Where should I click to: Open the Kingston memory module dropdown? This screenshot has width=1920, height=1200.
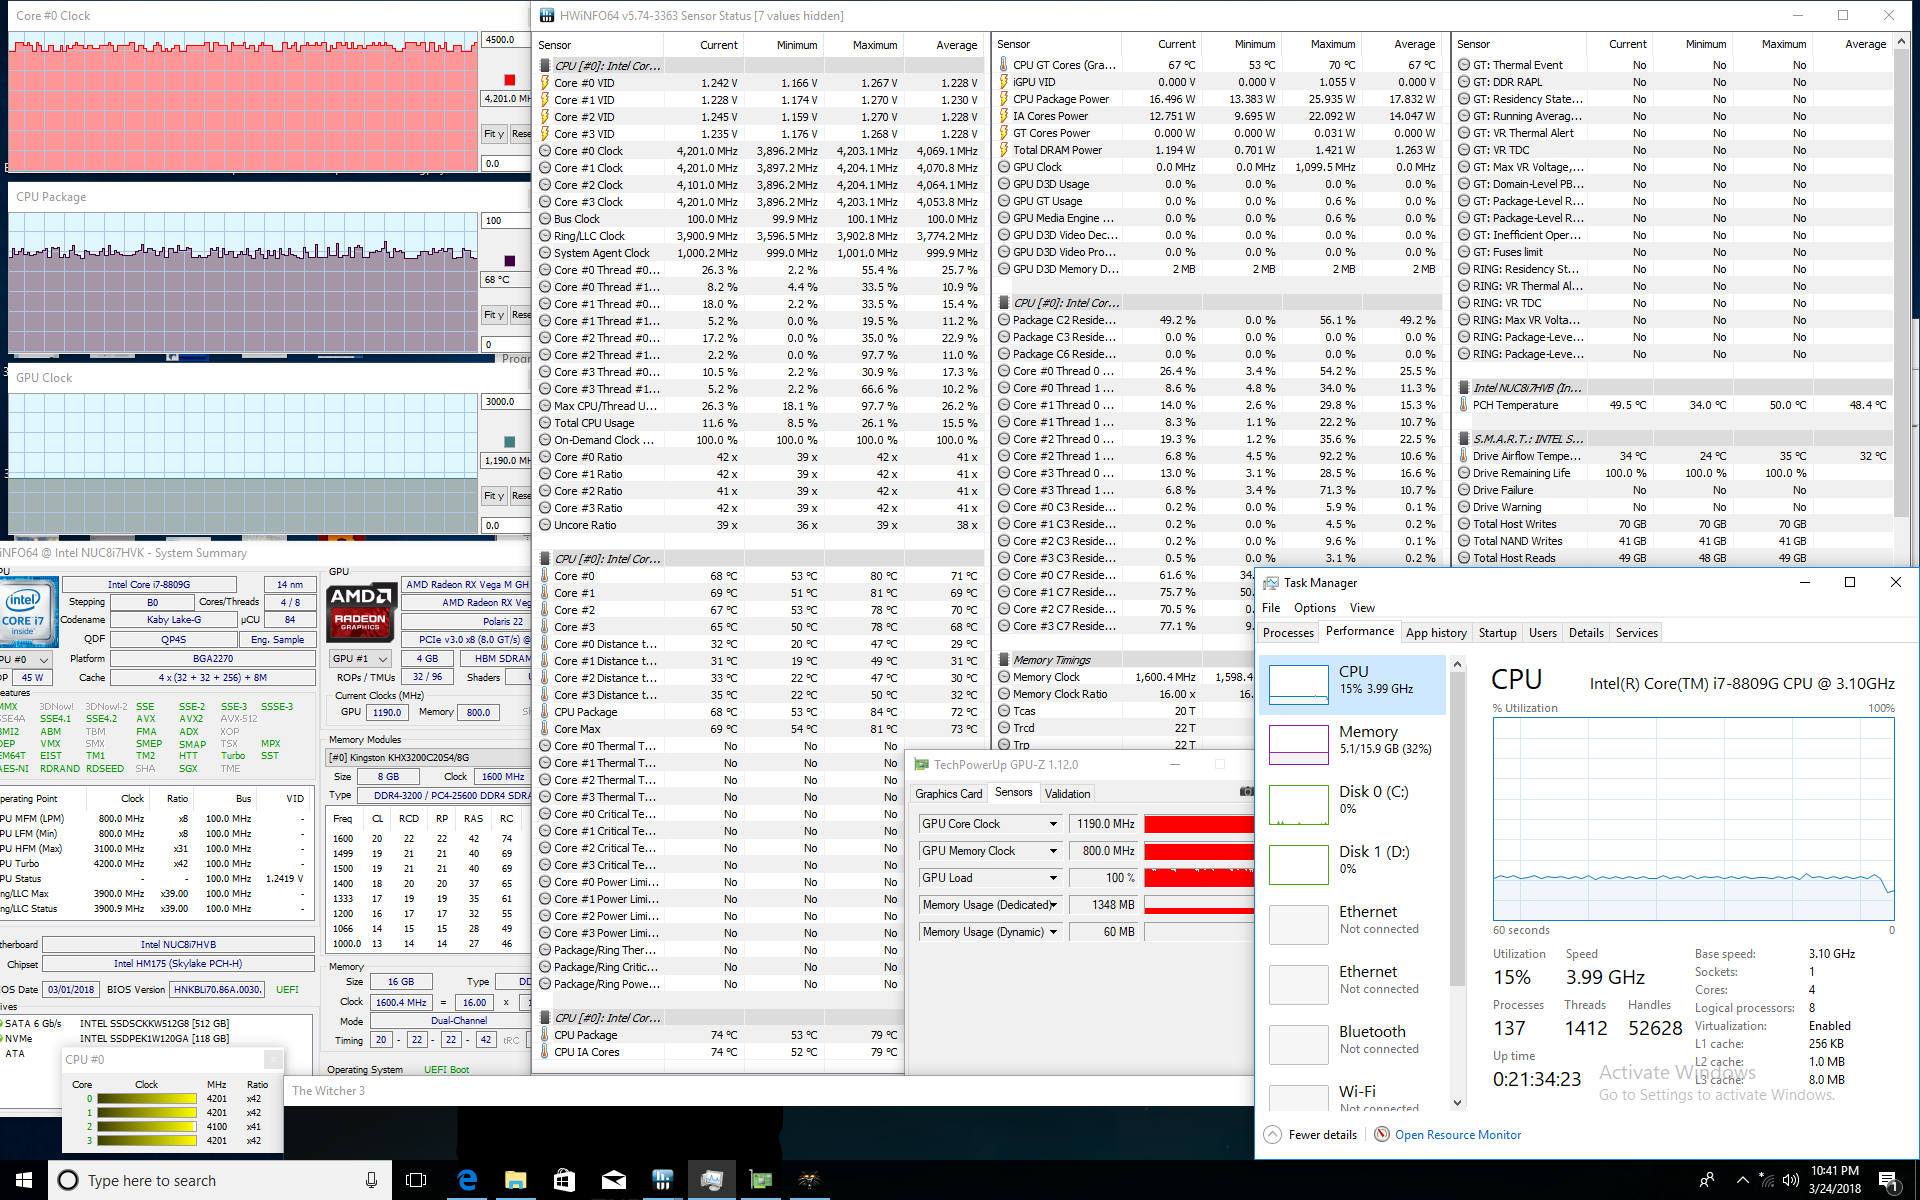point(430,757)
